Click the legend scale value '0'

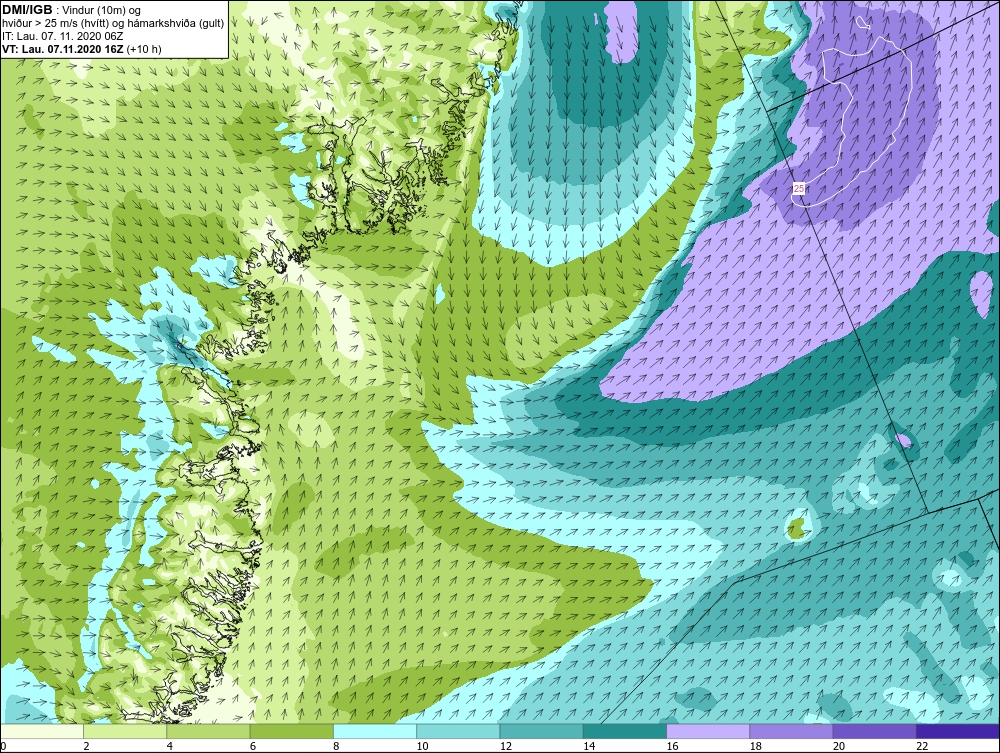tap(3, 747)
